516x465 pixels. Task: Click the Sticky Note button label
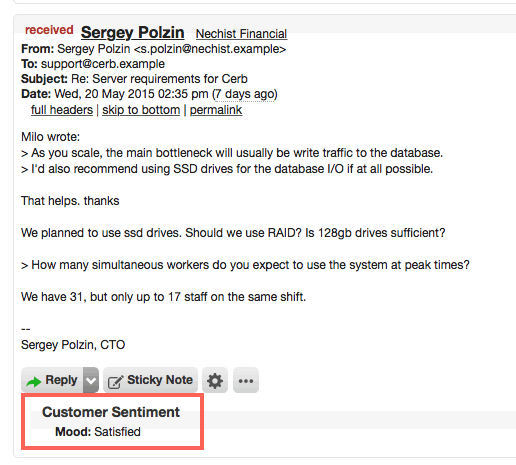click(x=160, y=380)
